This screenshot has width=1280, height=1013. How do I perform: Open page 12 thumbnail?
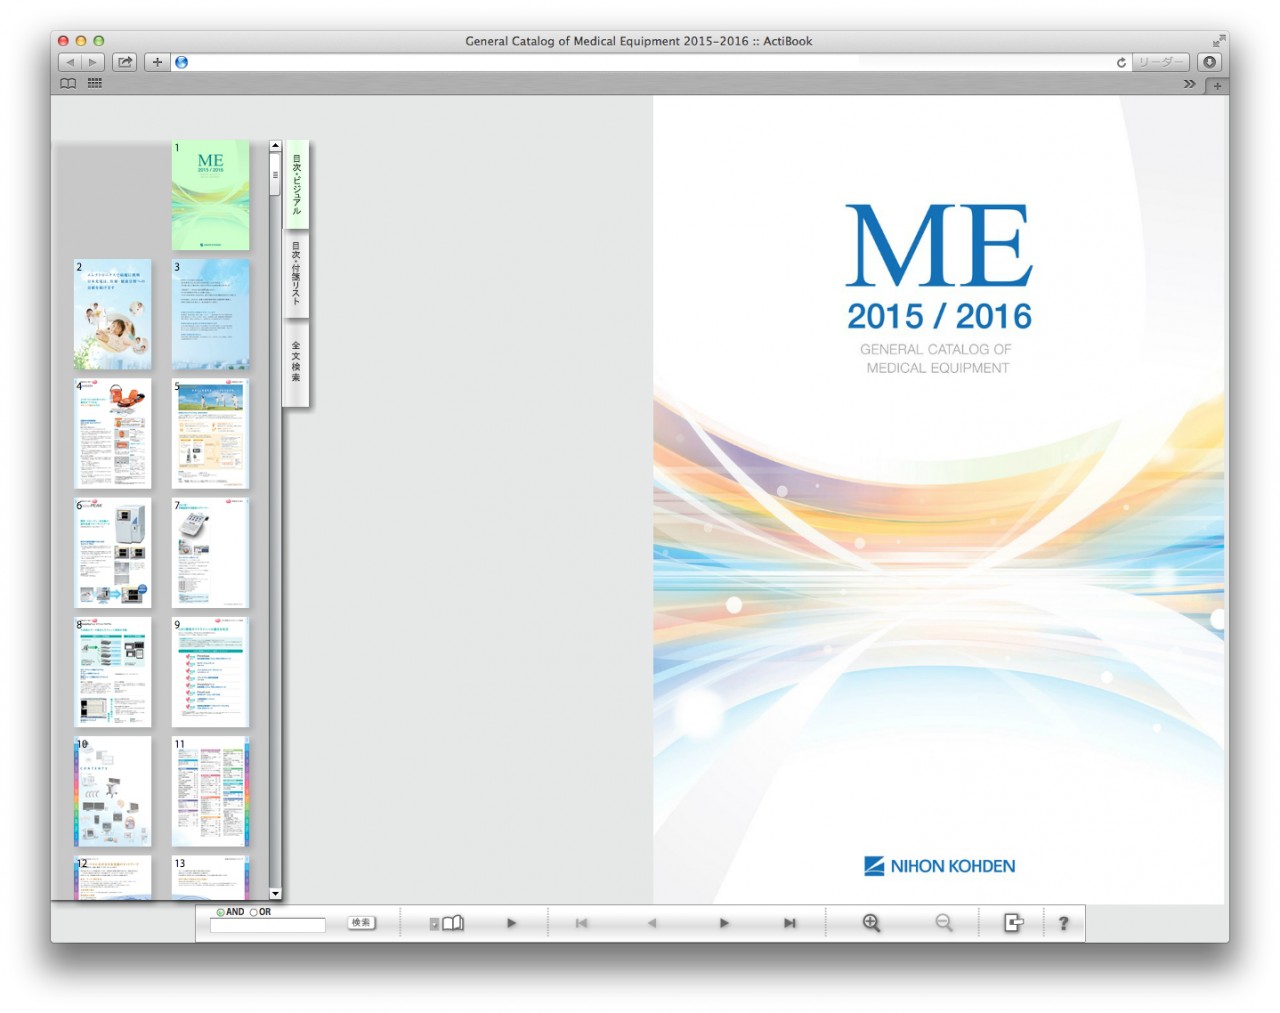pyautogui.click(x=113, y=878)
